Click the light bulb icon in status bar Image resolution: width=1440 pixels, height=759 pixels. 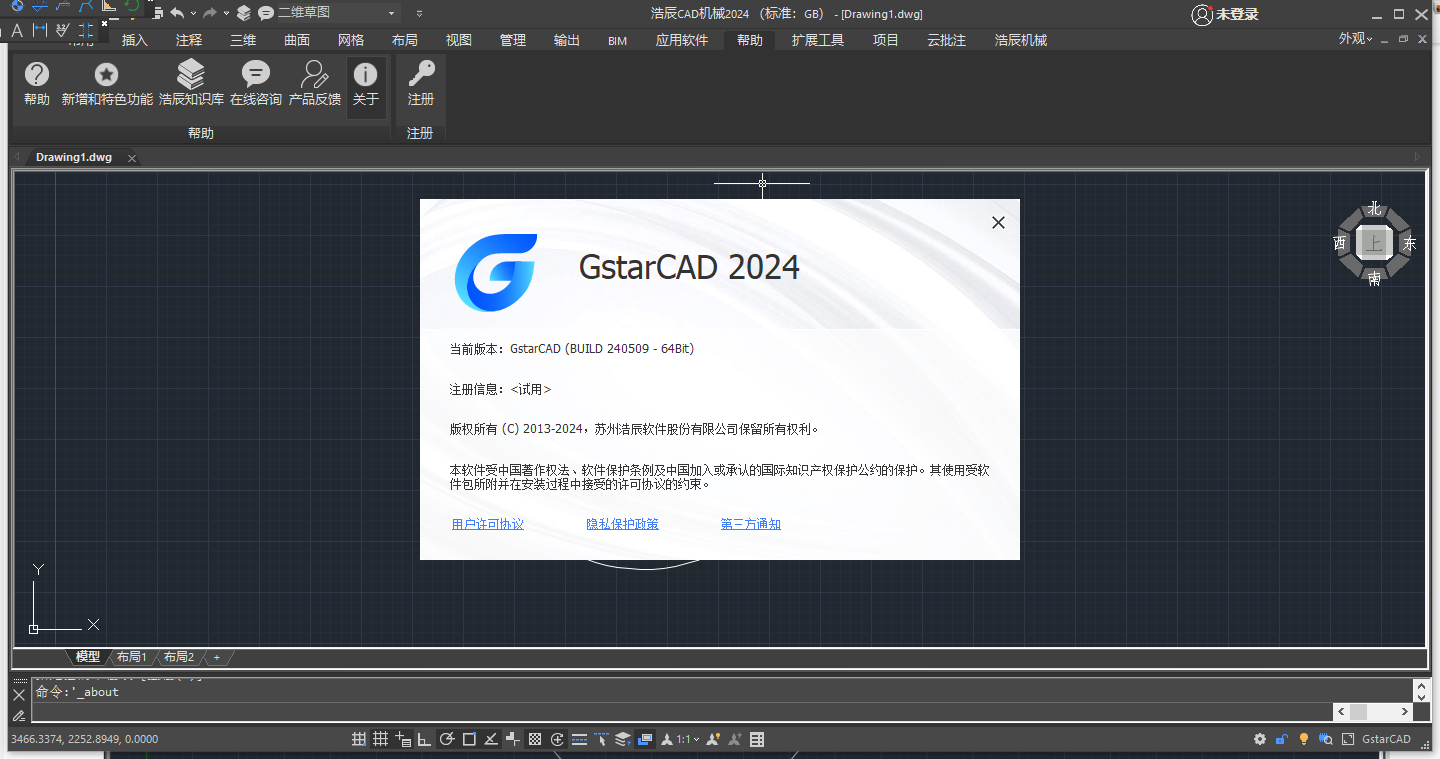click(x=1304, y=739)
